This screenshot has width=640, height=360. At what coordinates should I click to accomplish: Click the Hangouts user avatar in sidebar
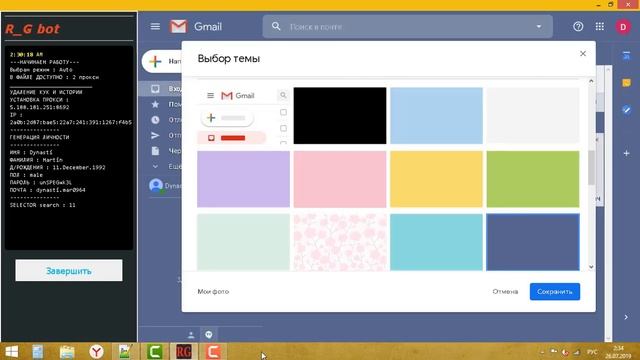tap(156, 185)
